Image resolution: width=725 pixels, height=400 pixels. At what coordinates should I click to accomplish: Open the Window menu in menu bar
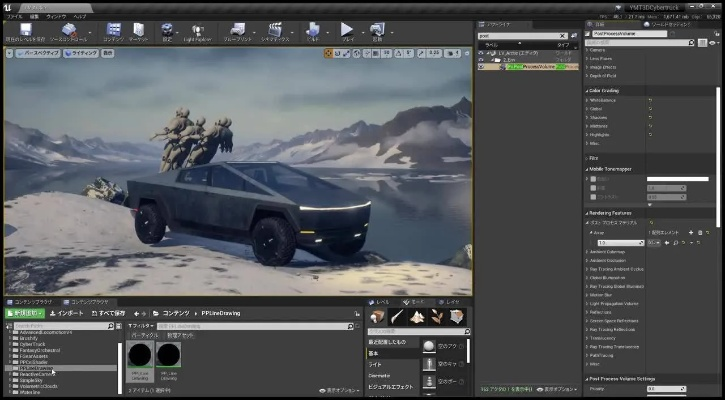click(x=56, y=17)
